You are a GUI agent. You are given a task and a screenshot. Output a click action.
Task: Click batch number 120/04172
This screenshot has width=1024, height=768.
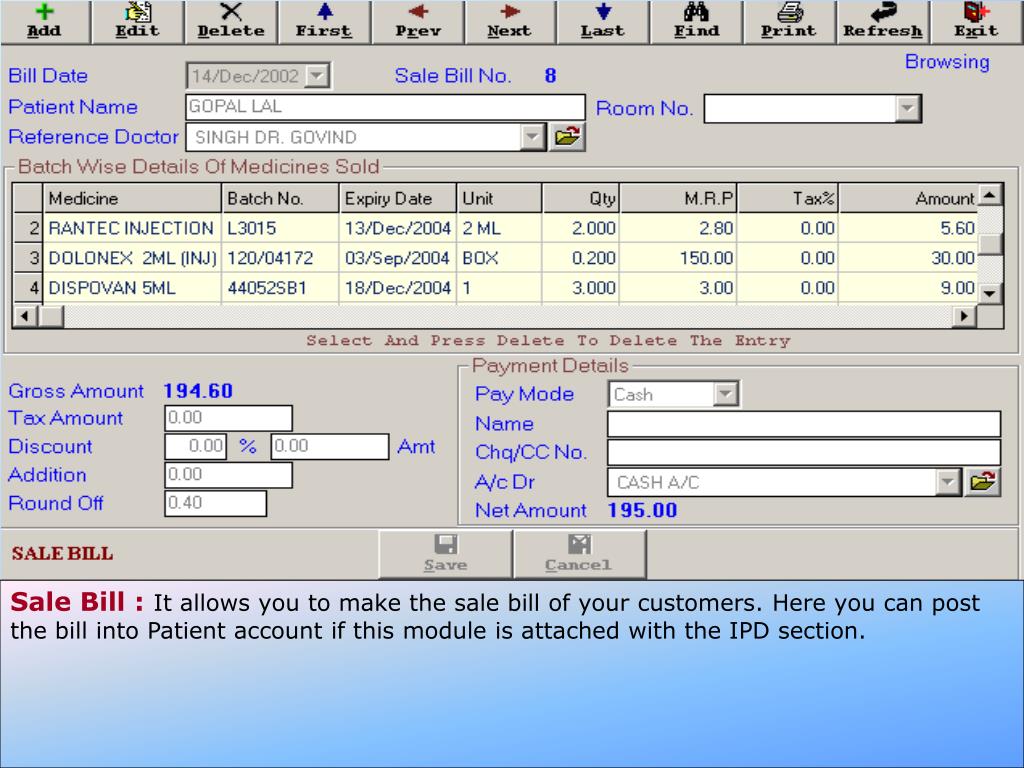(x=281, y=258)
